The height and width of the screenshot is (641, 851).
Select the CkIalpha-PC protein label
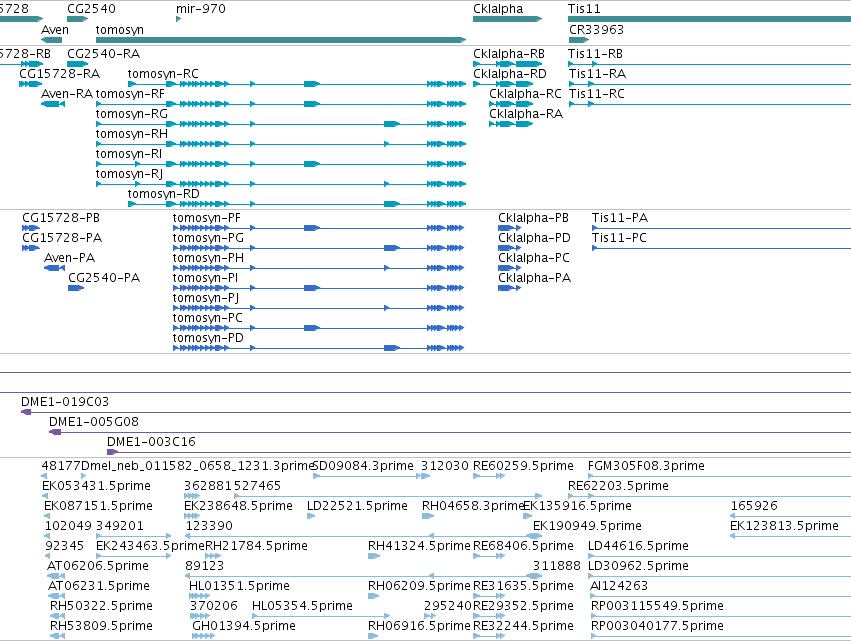pyautogui.click(x=534, y=258)
